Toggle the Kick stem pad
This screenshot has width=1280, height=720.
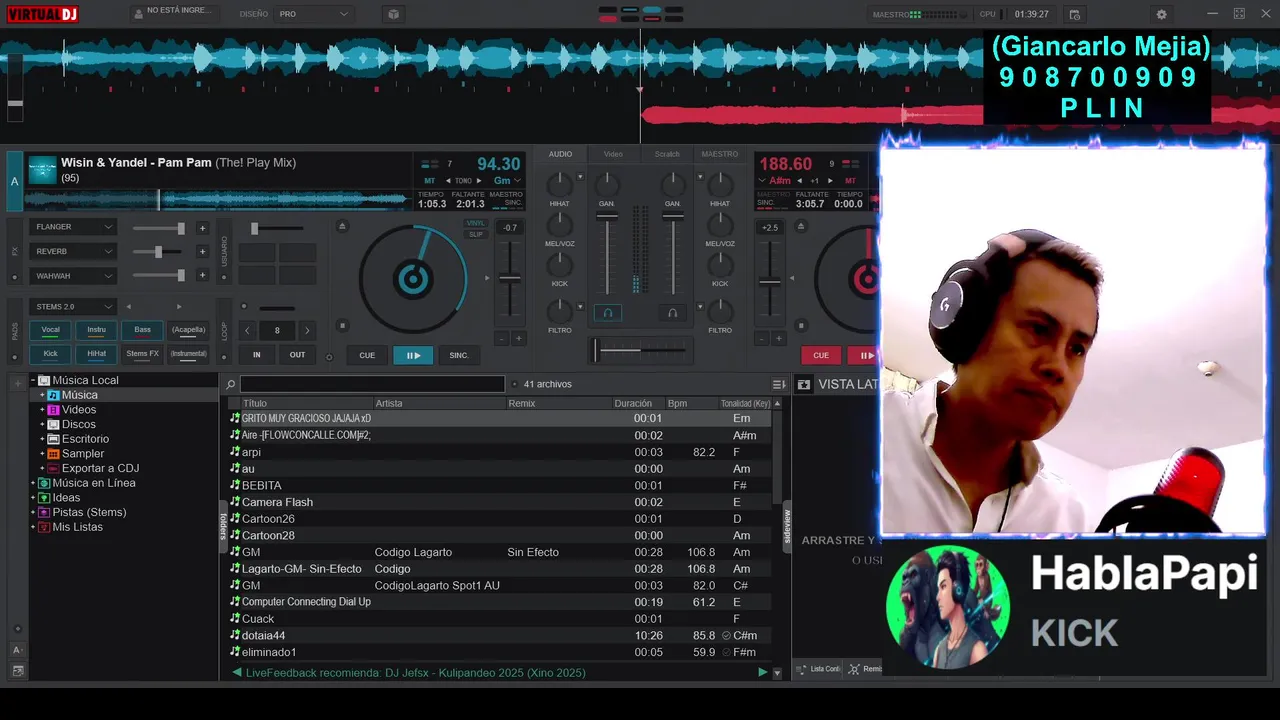pyautogui.click(x=50, y=354)
